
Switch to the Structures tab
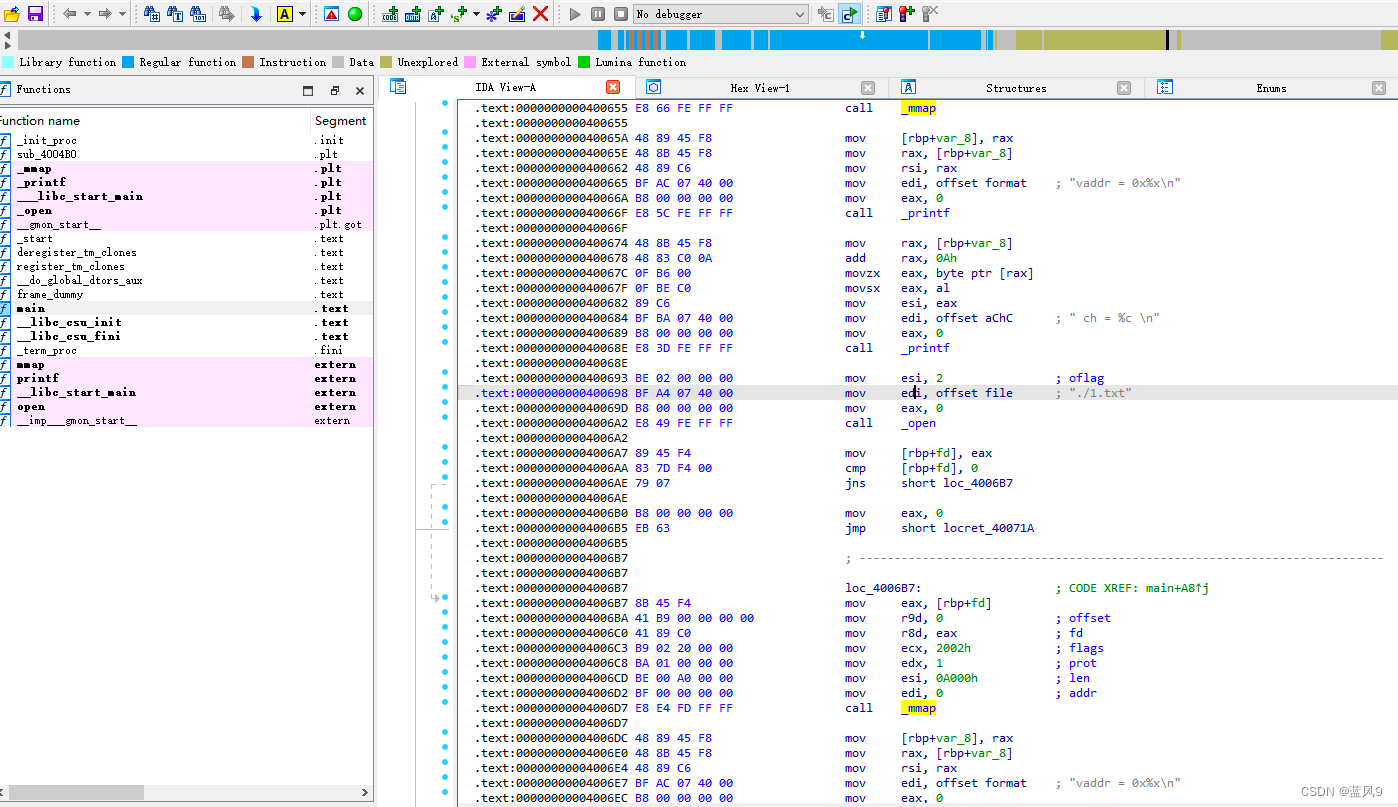point(1016,88)
